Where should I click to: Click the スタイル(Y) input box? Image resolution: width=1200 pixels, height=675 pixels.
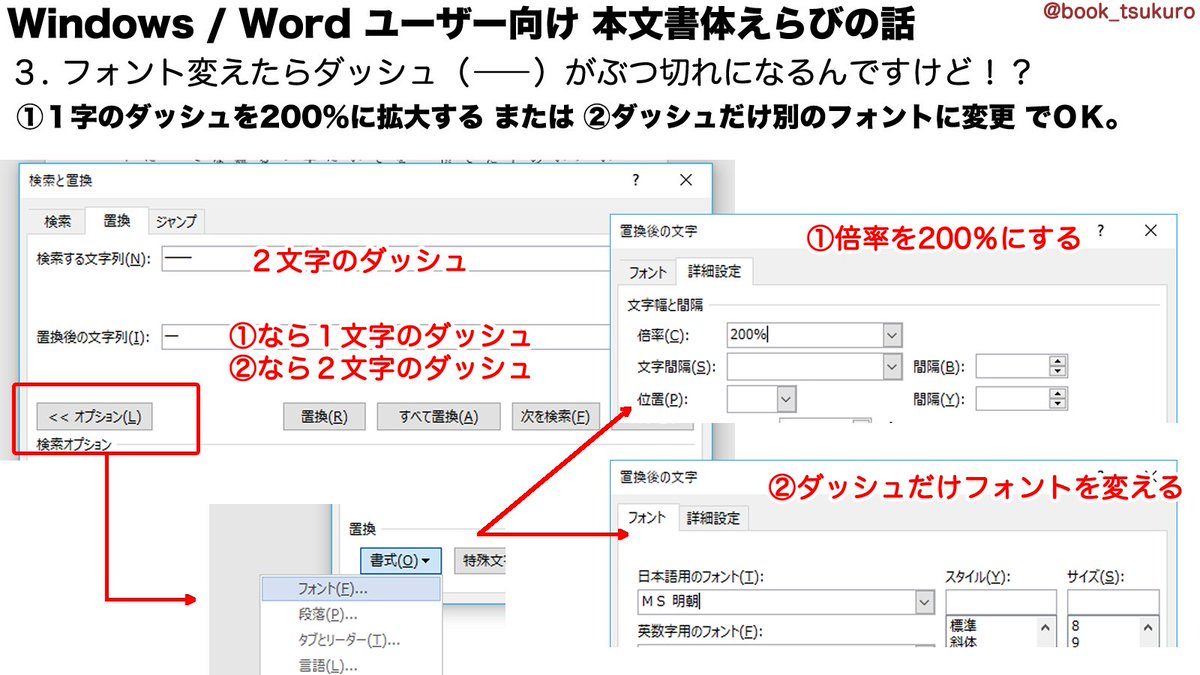pyautogui.click(x=1000, y=602)
